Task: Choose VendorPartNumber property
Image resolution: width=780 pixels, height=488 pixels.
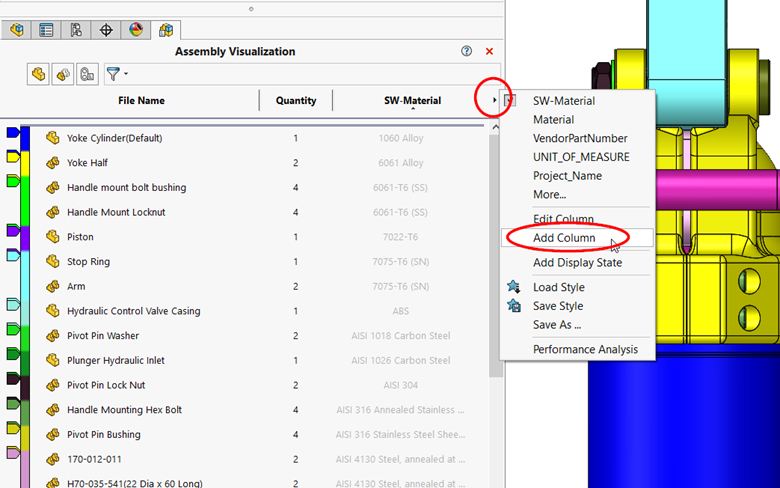Action: click(580, 138)
